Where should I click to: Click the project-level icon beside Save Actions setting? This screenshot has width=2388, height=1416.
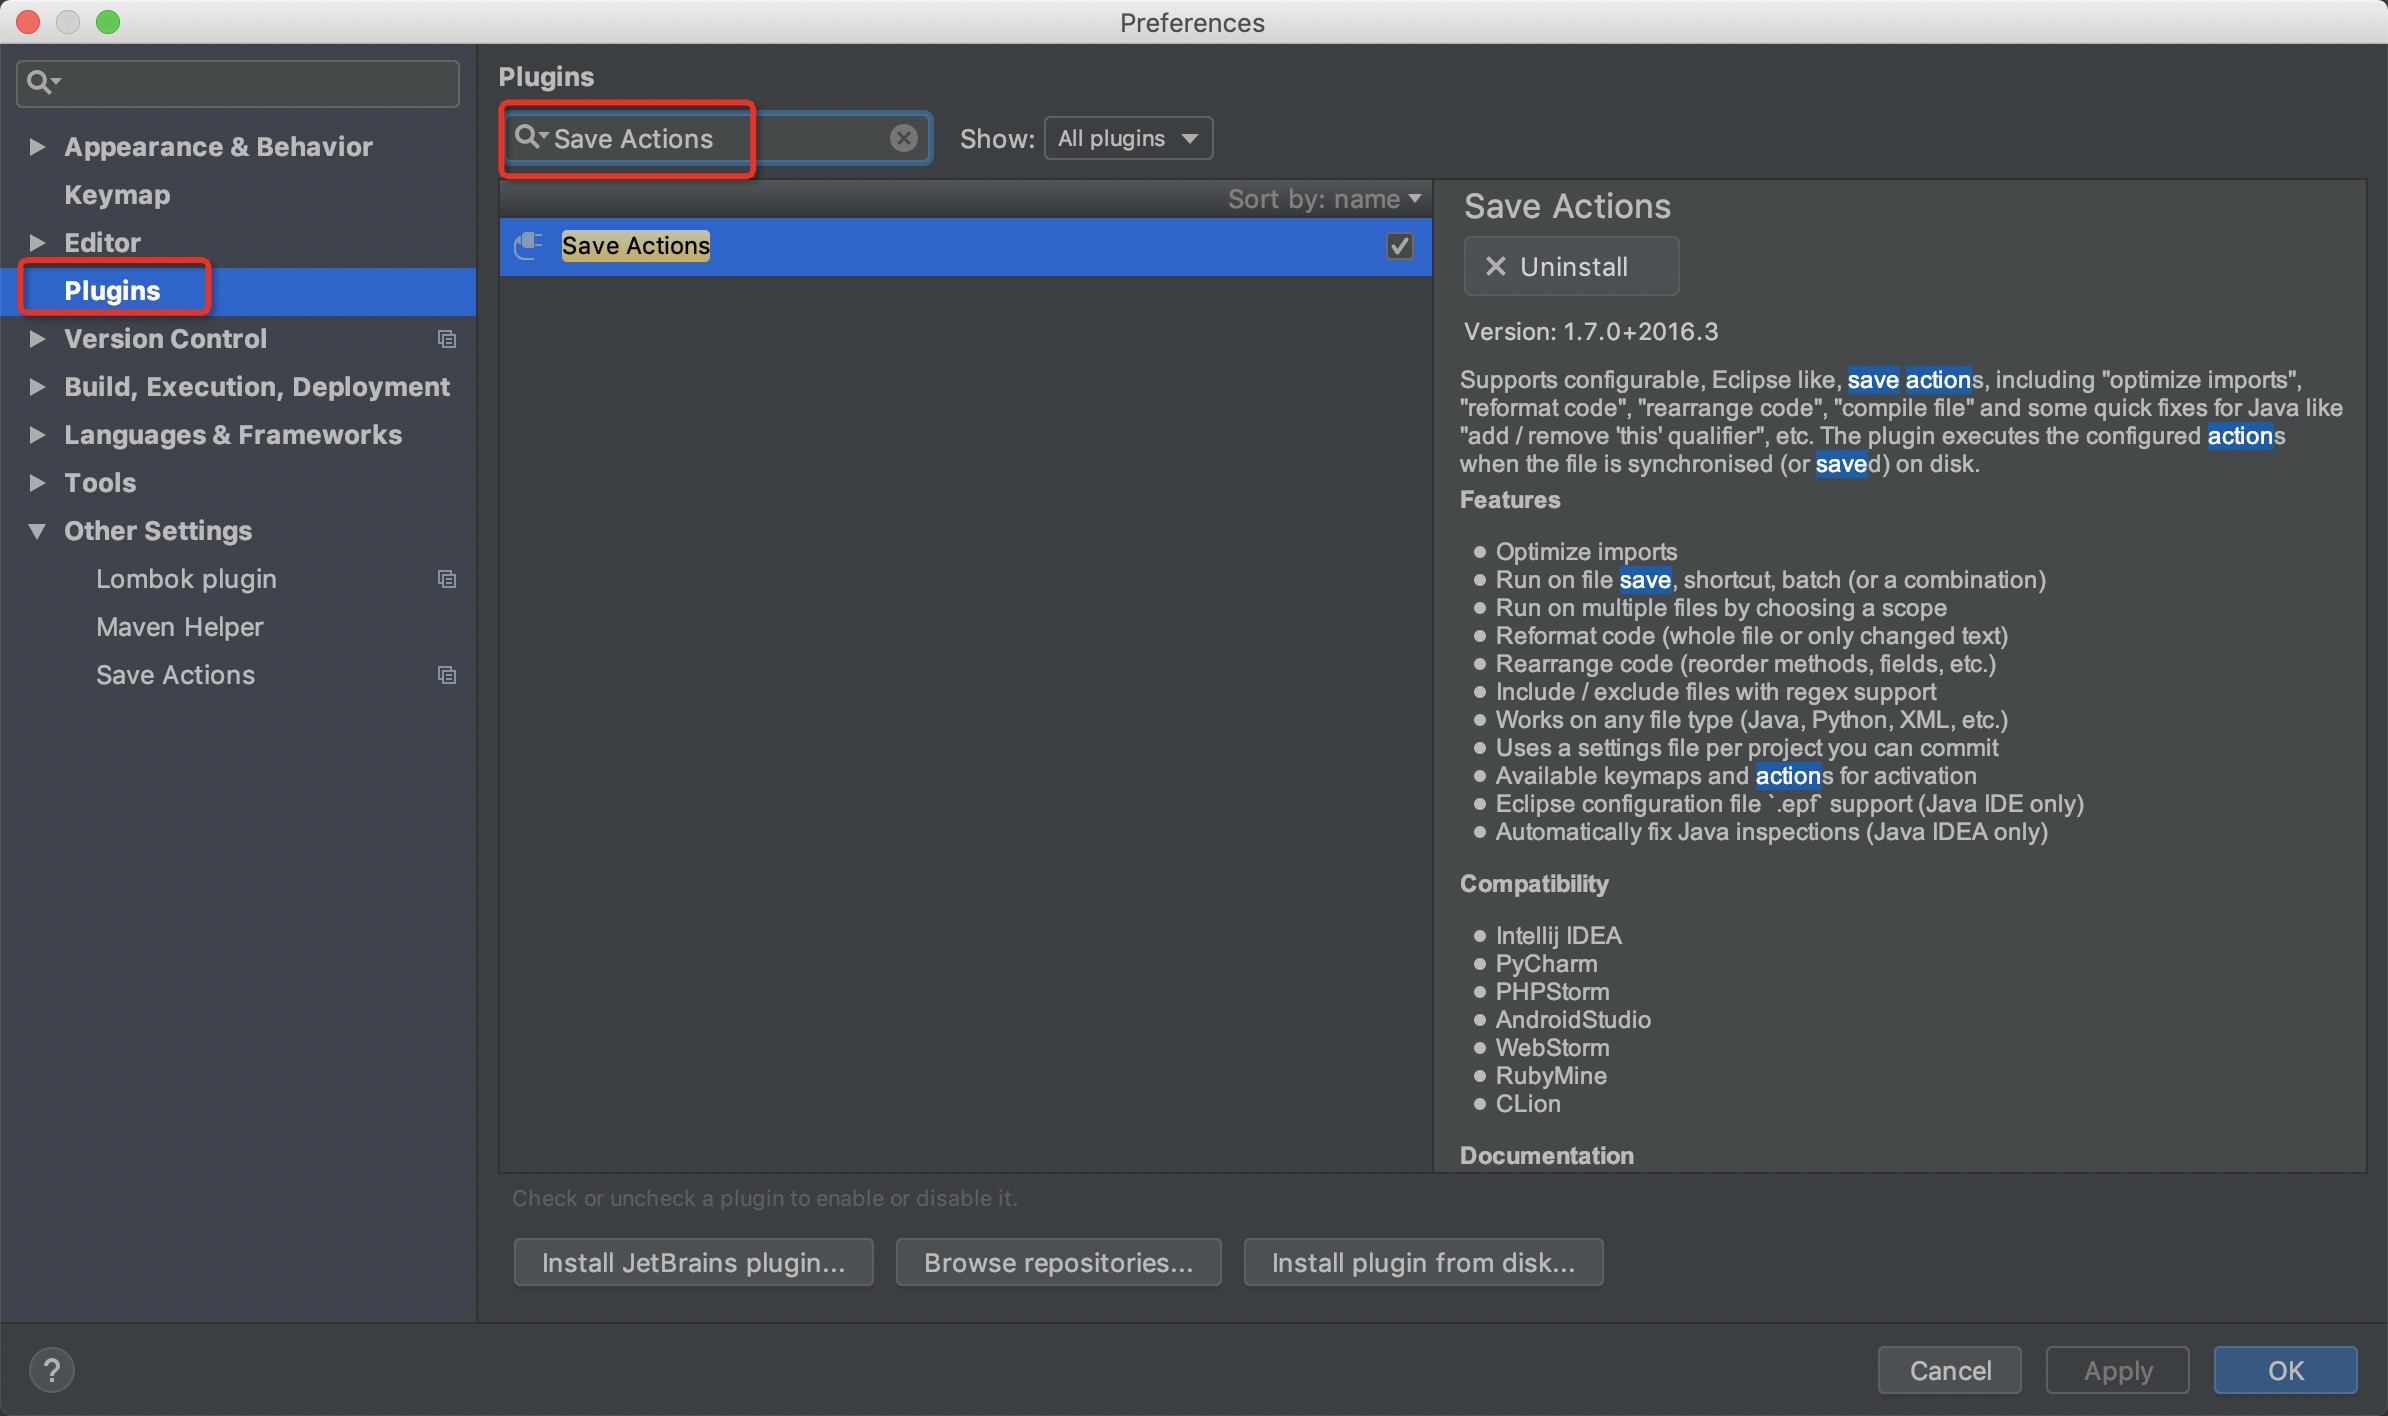pos(447,675)
